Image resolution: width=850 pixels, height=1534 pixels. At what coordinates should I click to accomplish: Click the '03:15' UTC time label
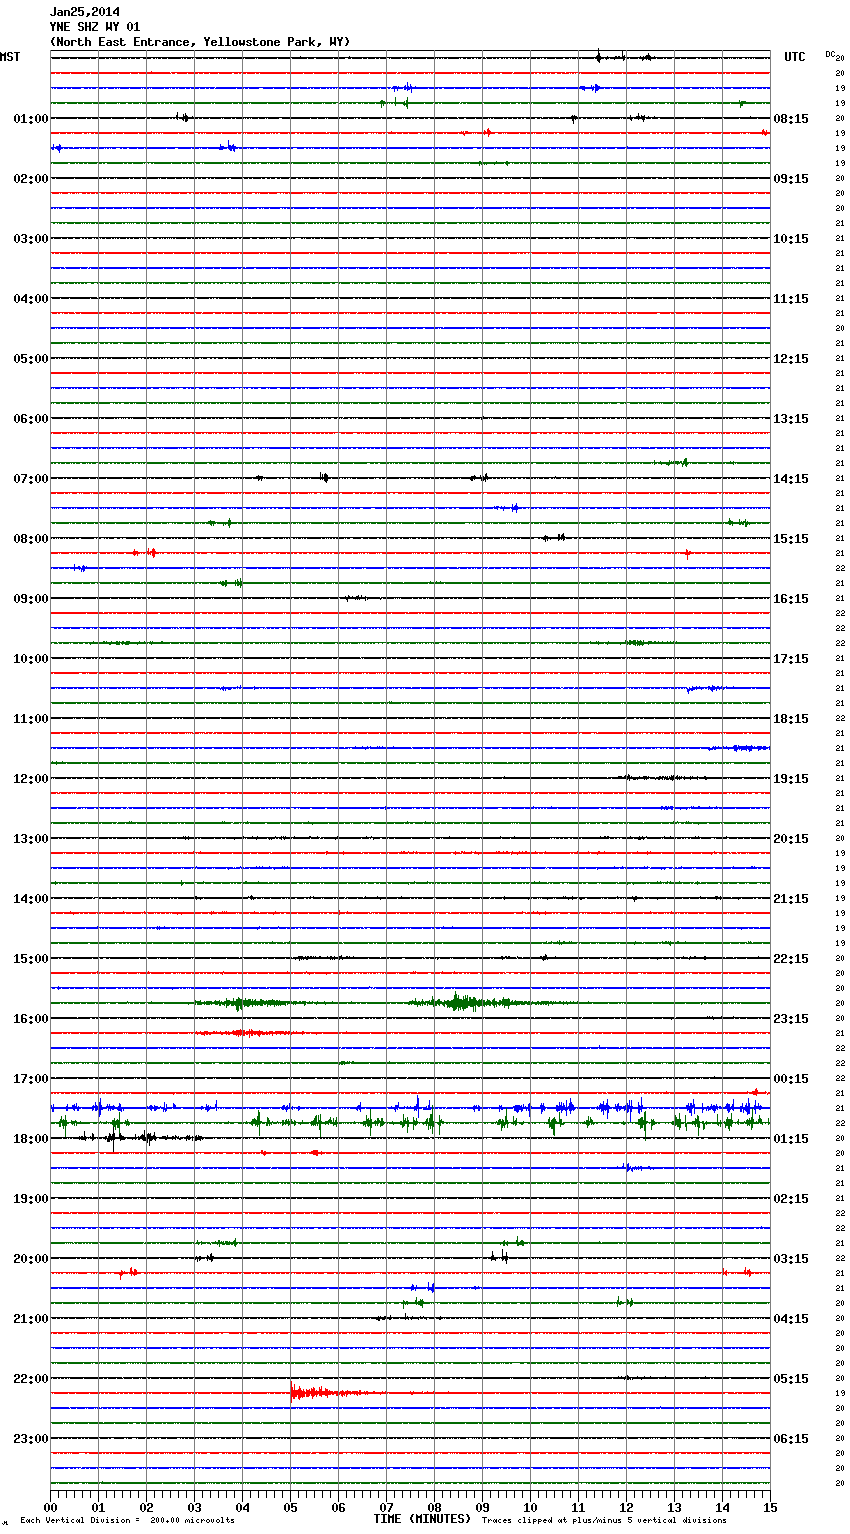[x=791, y=1259]
